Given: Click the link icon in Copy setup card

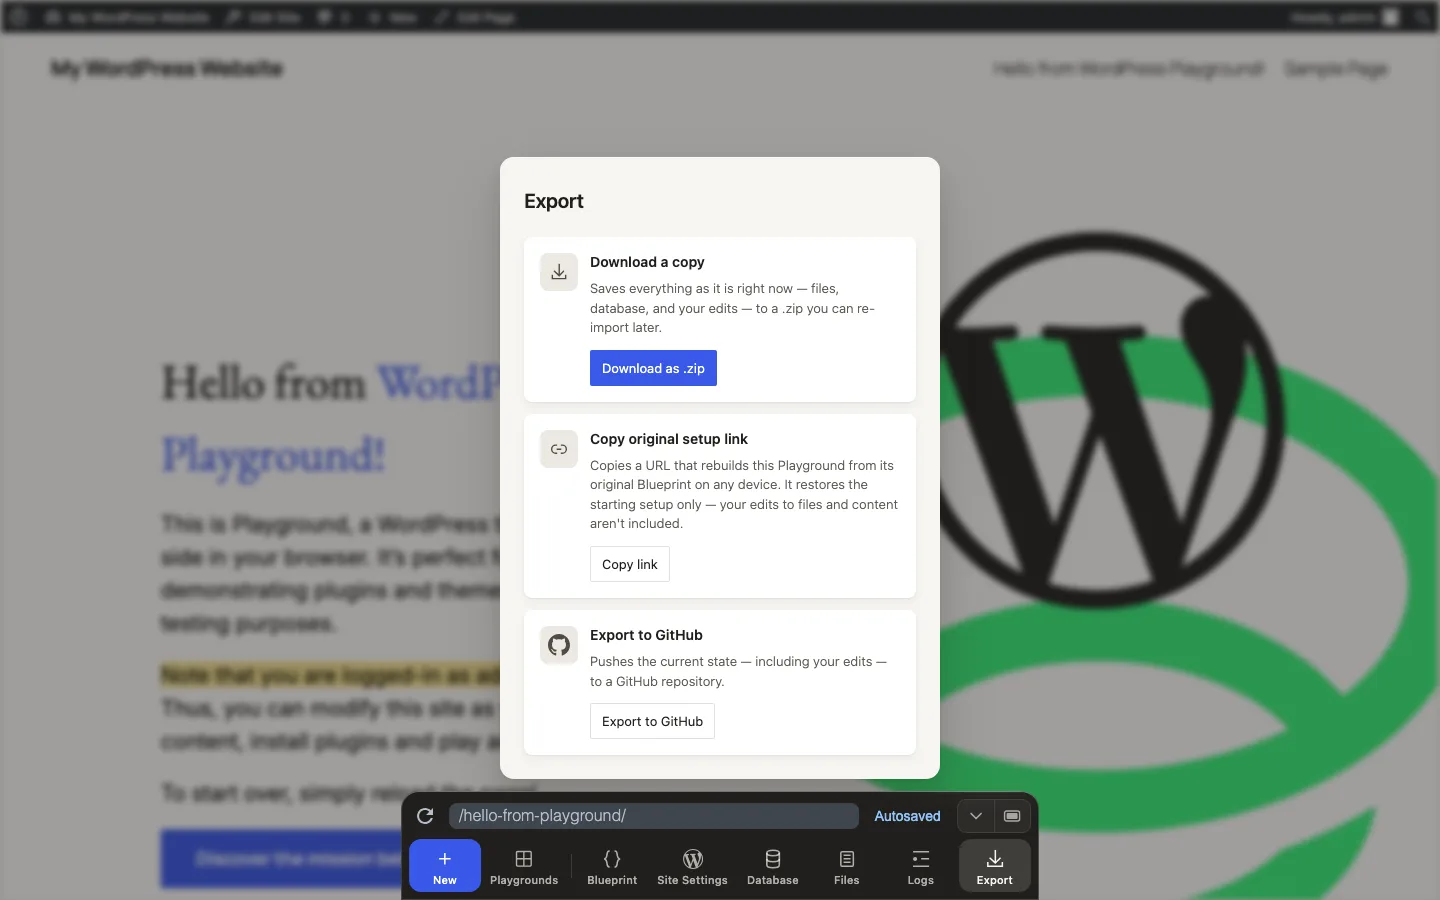Looking at the screenshot, I should (559, 449).
